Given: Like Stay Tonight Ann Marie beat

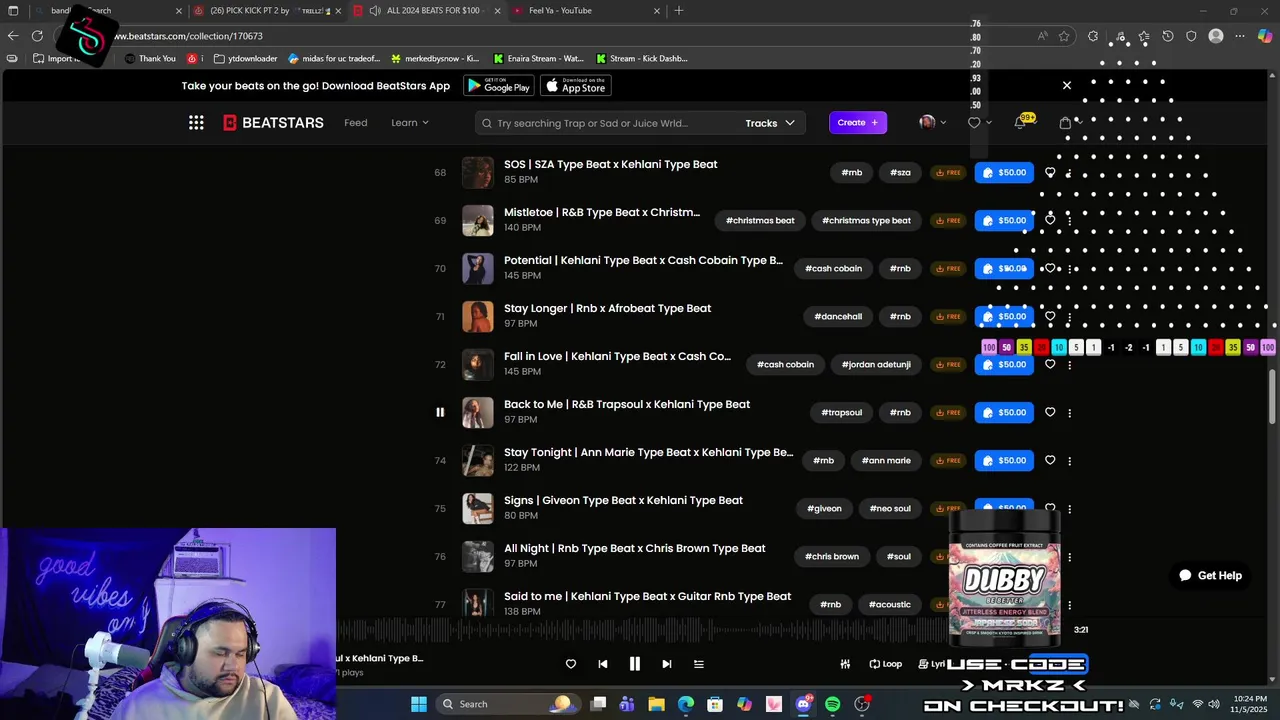Looking at the screenshot, I should [x=1050, y=460].
